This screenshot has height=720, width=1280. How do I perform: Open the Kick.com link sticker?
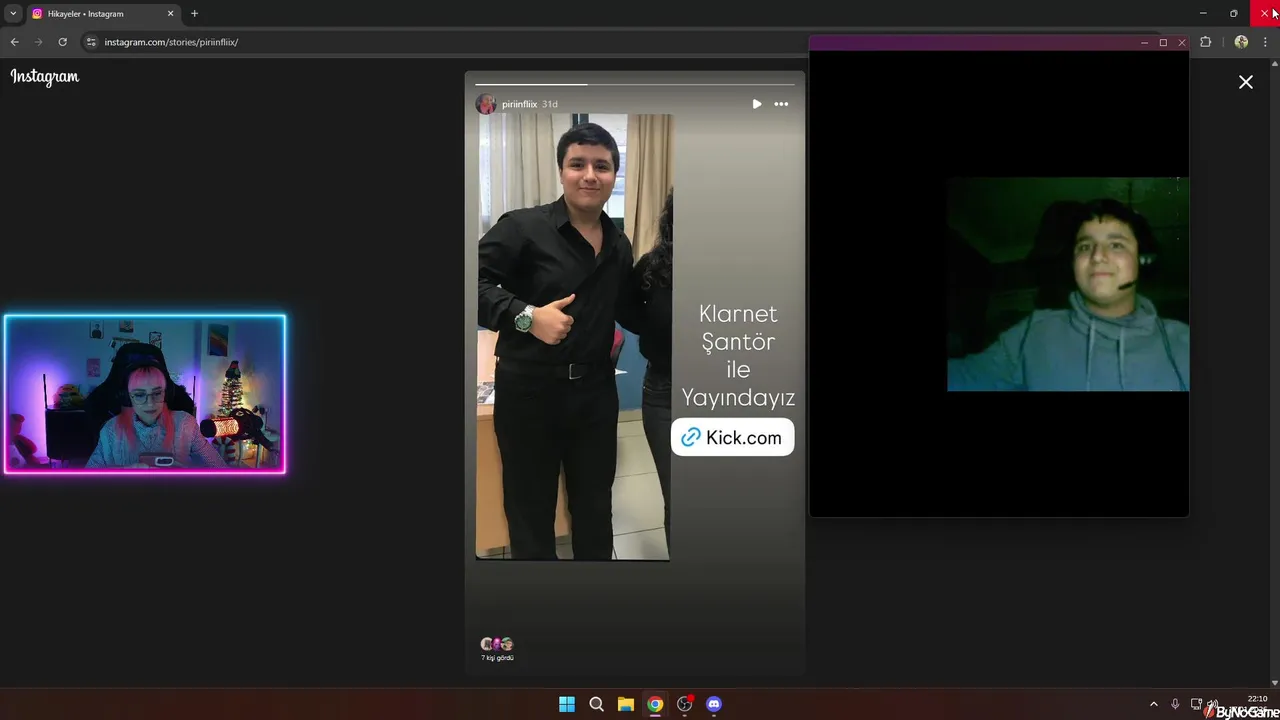coord(732,438)
